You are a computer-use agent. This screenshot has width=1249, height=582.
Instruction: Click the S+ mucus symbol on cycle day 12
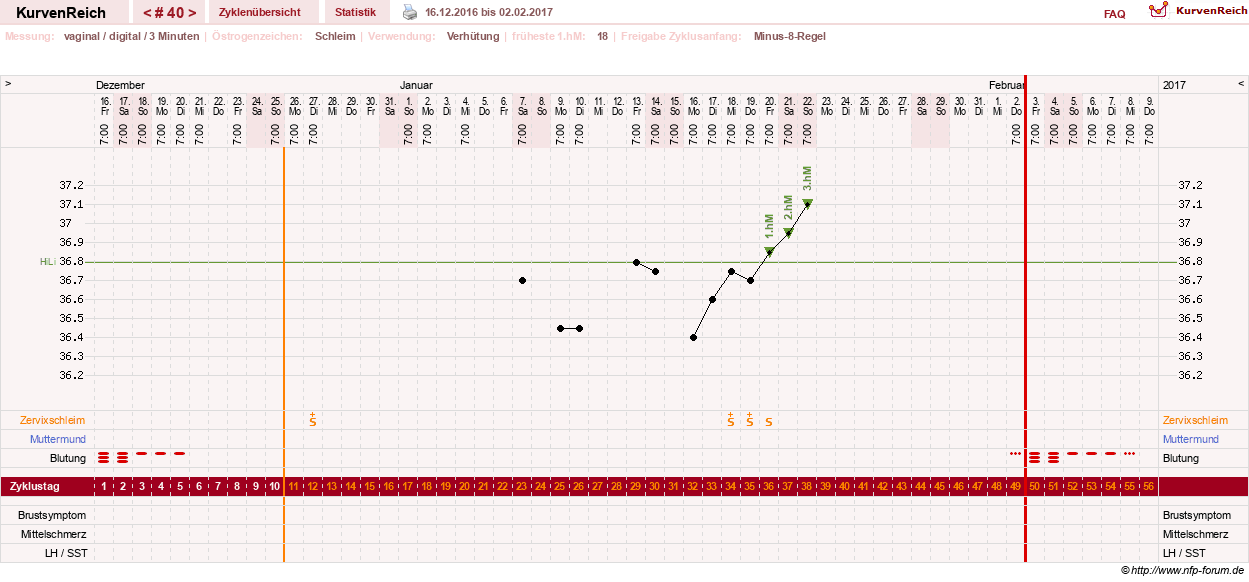click(x=312, y=419)
